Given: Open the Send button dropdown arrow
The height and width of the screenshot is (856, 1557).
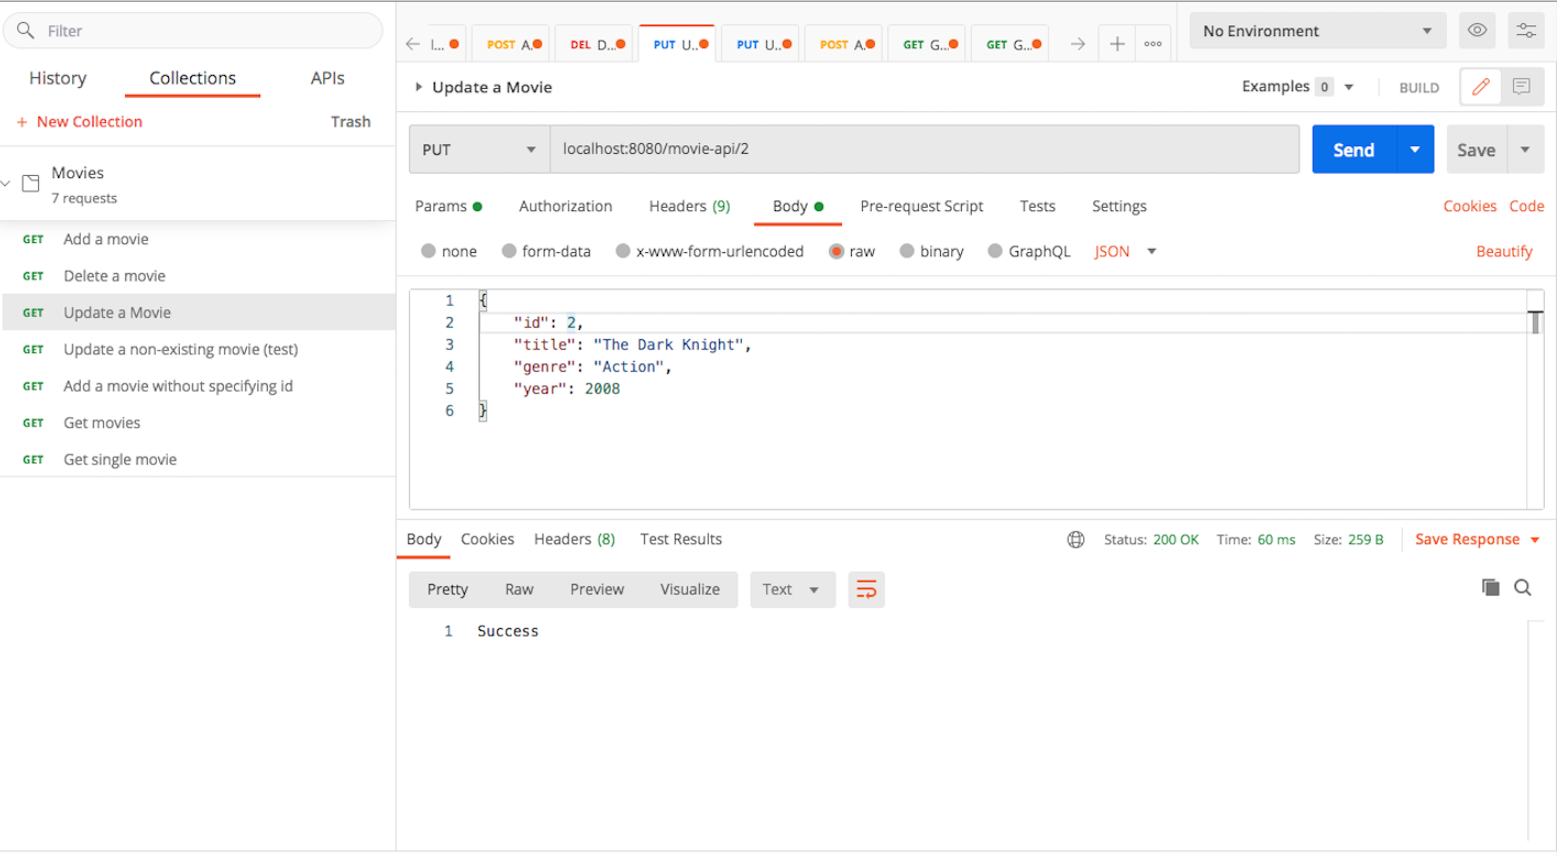Looking at the screenshot, I should coord(1415,150).
